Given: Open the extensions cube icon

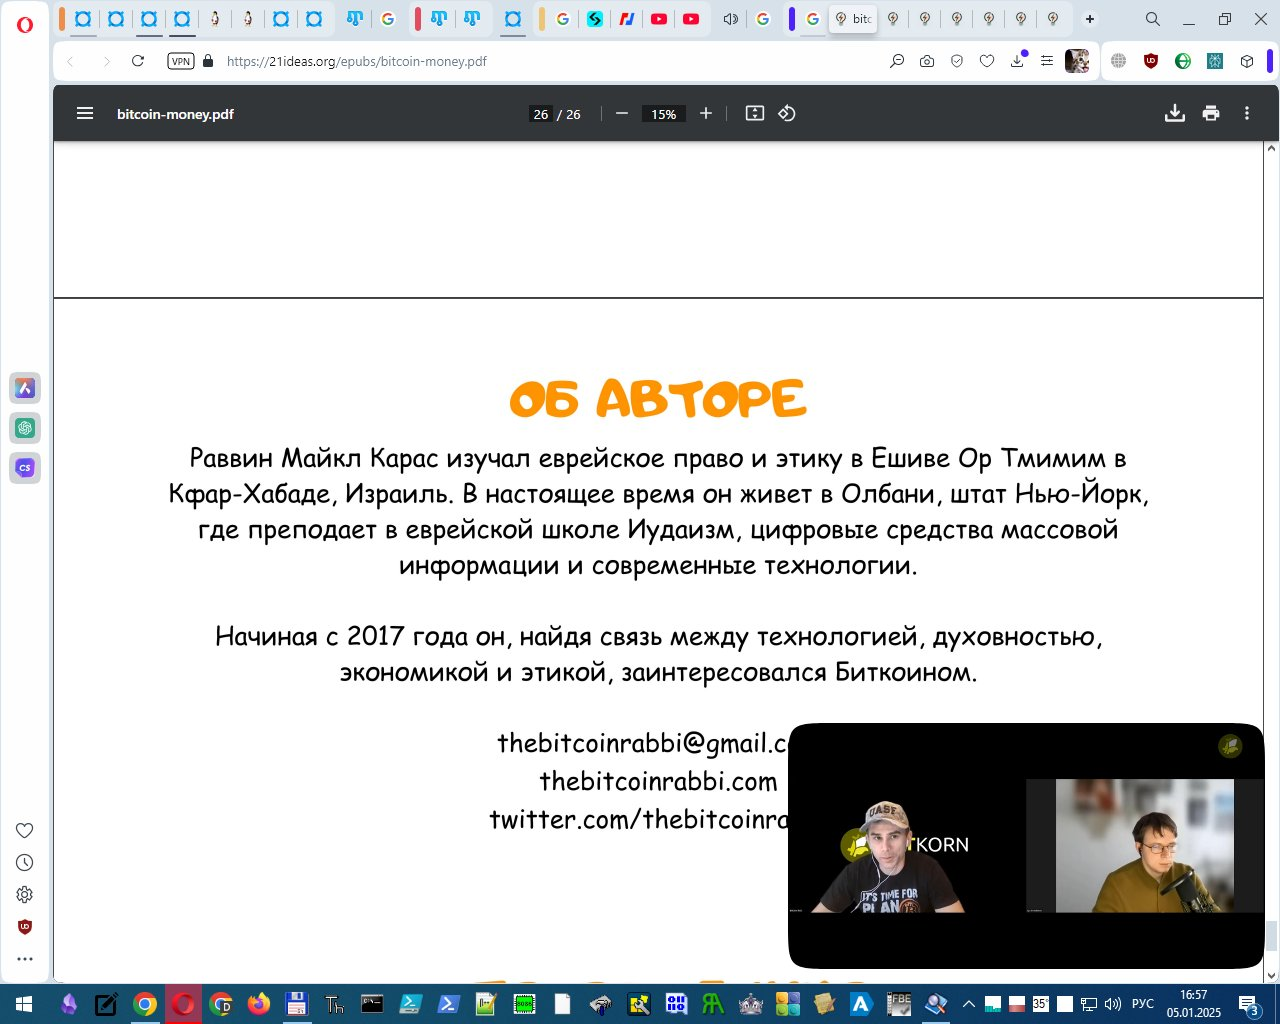Looking at the screenshot, I should [1247, 61].
